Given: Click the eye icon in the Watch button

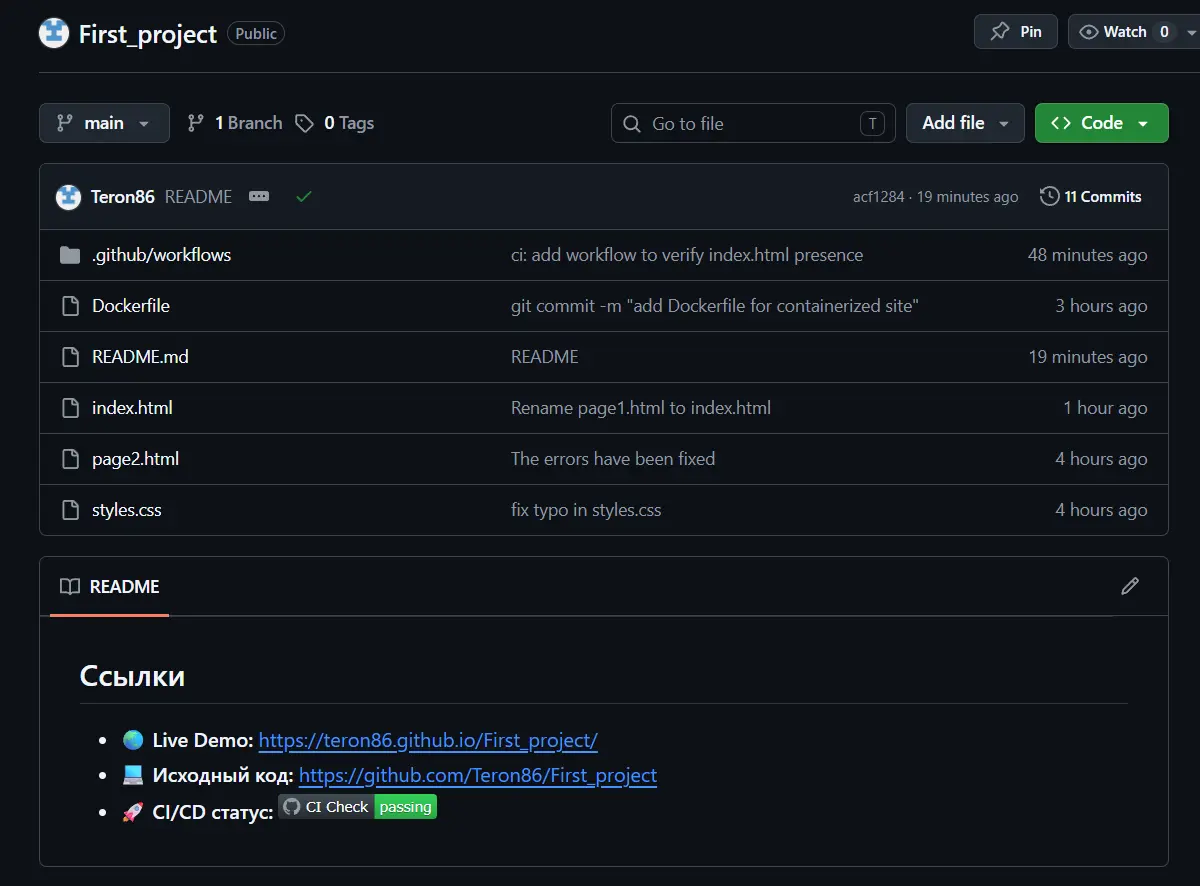Looking at the screenshot, I should click(1089, 32).
